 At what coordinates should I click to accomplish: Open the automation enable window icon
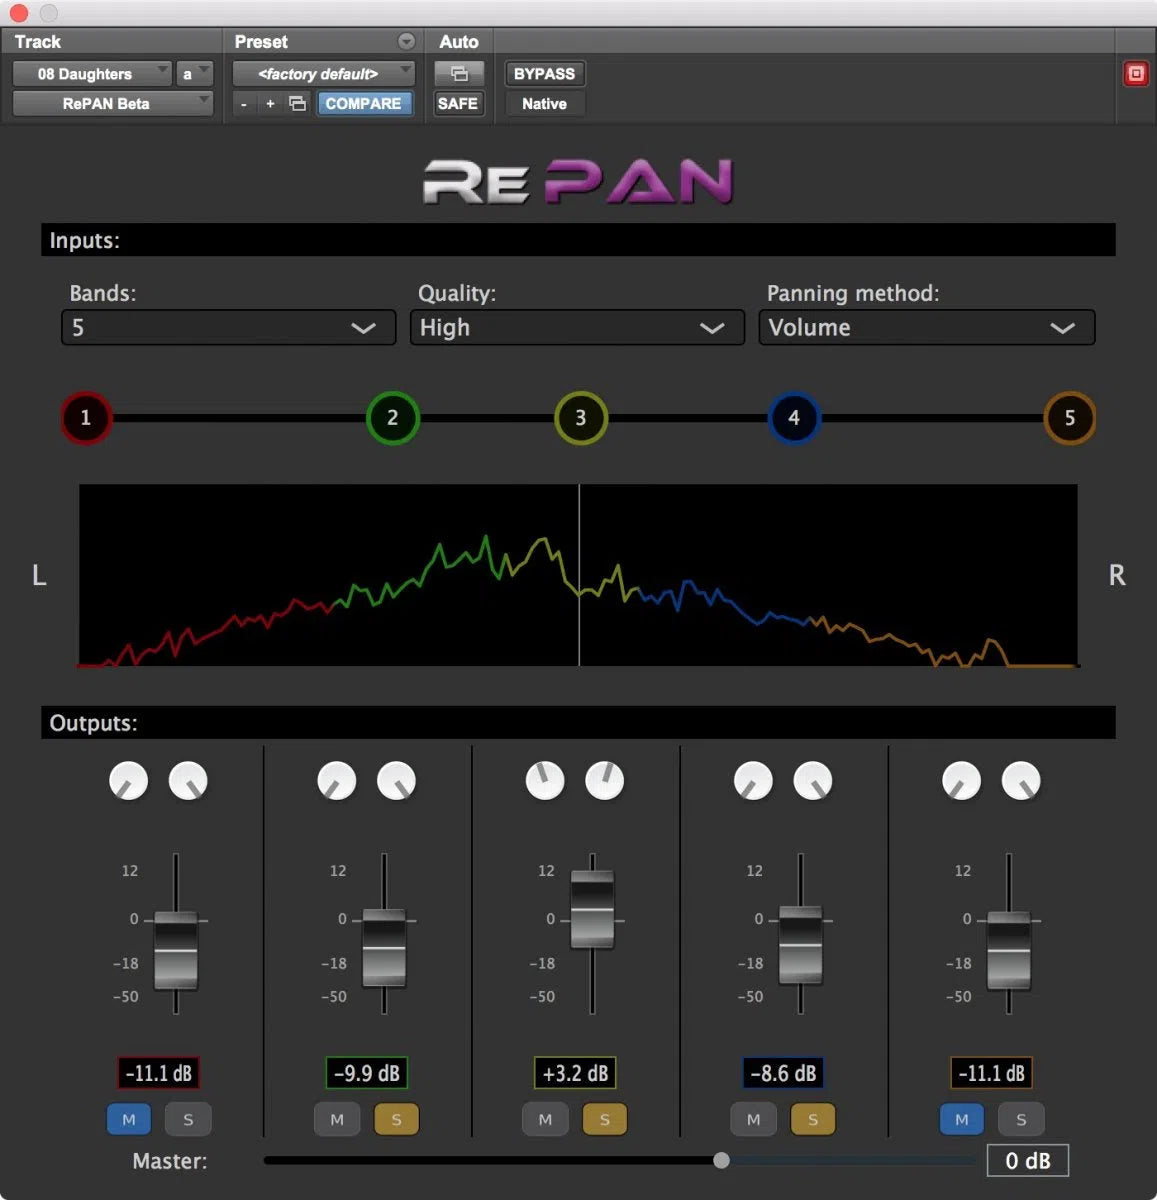(x=458, y=74)
